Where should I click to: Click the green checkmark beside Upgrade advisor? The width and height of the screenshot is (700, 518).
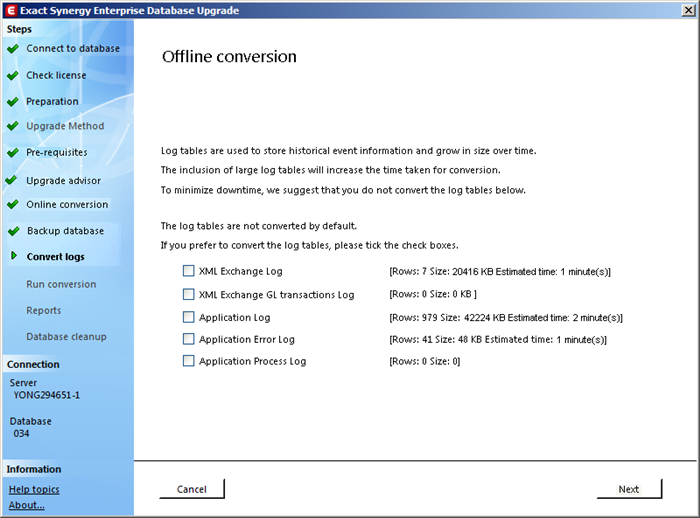pyautogui.click(x=11, y=180)
